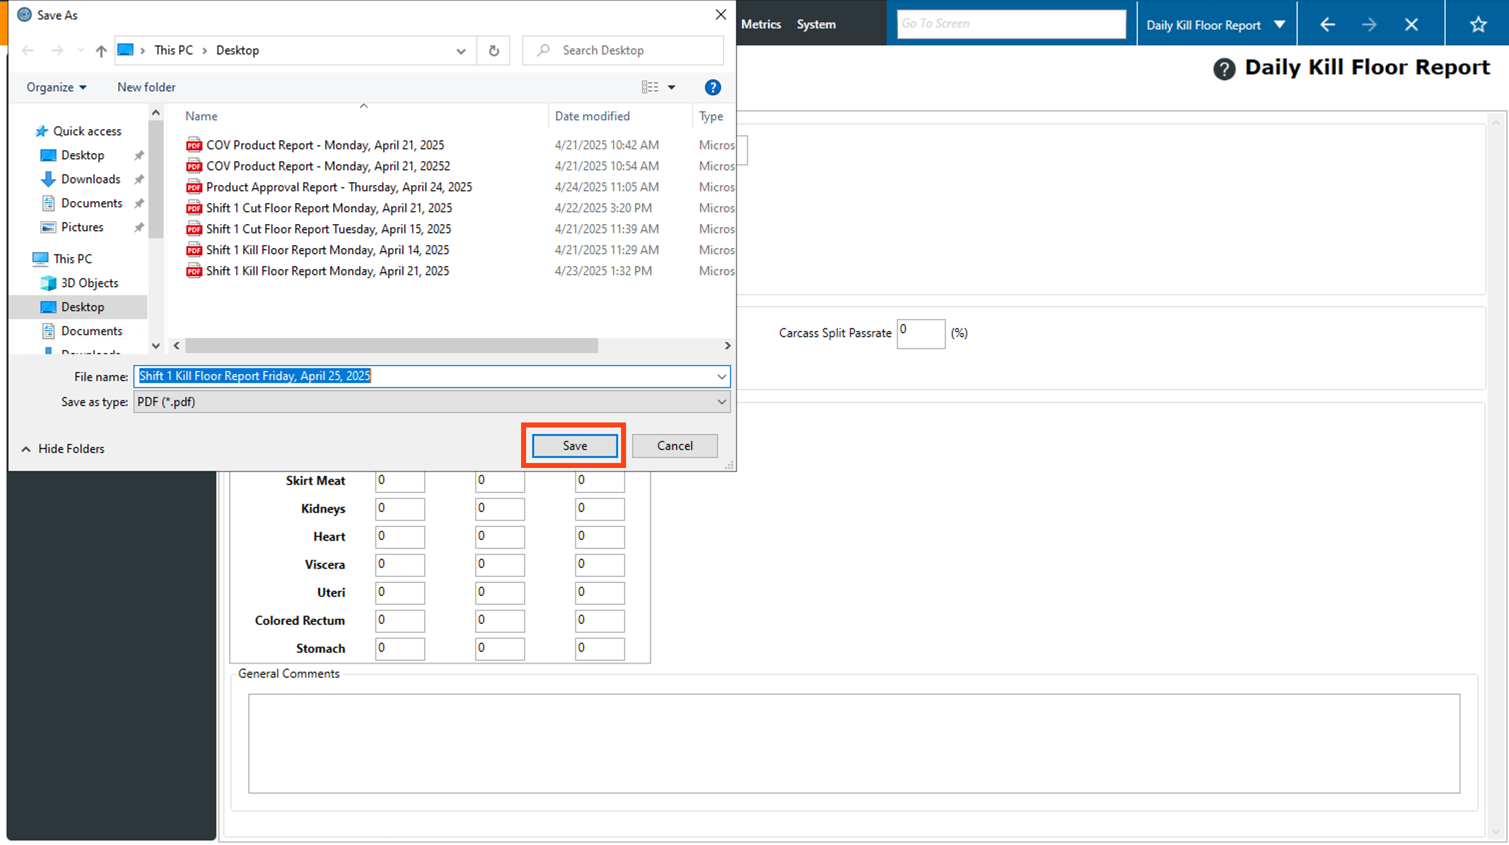Image resolution: width=1509 pixels, height=845 pixels.
Task: Click the favorites star icon
Action: coord(1477,24)
